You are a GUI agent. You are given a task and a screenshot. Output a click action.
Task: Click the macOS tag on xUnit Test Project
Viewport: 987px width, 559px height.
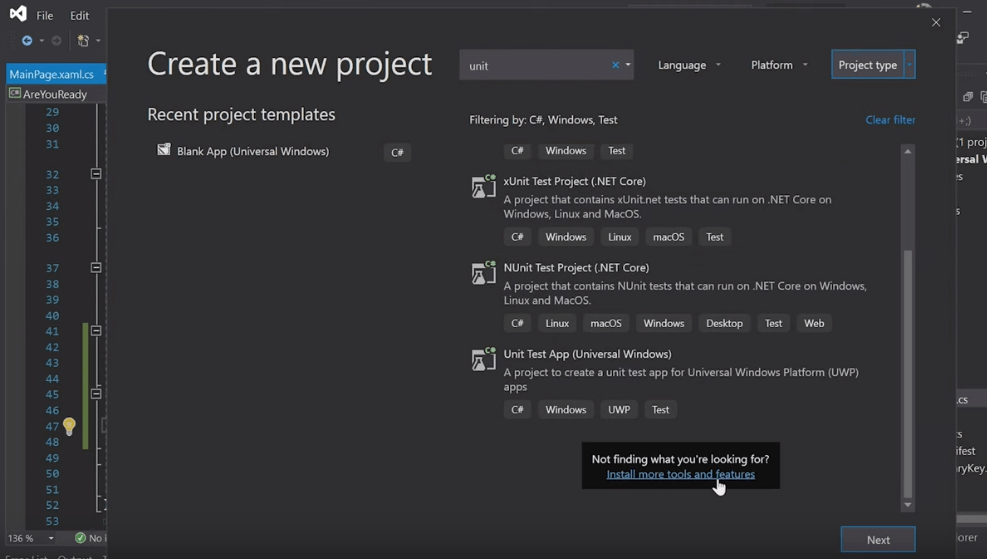(668, 237)
